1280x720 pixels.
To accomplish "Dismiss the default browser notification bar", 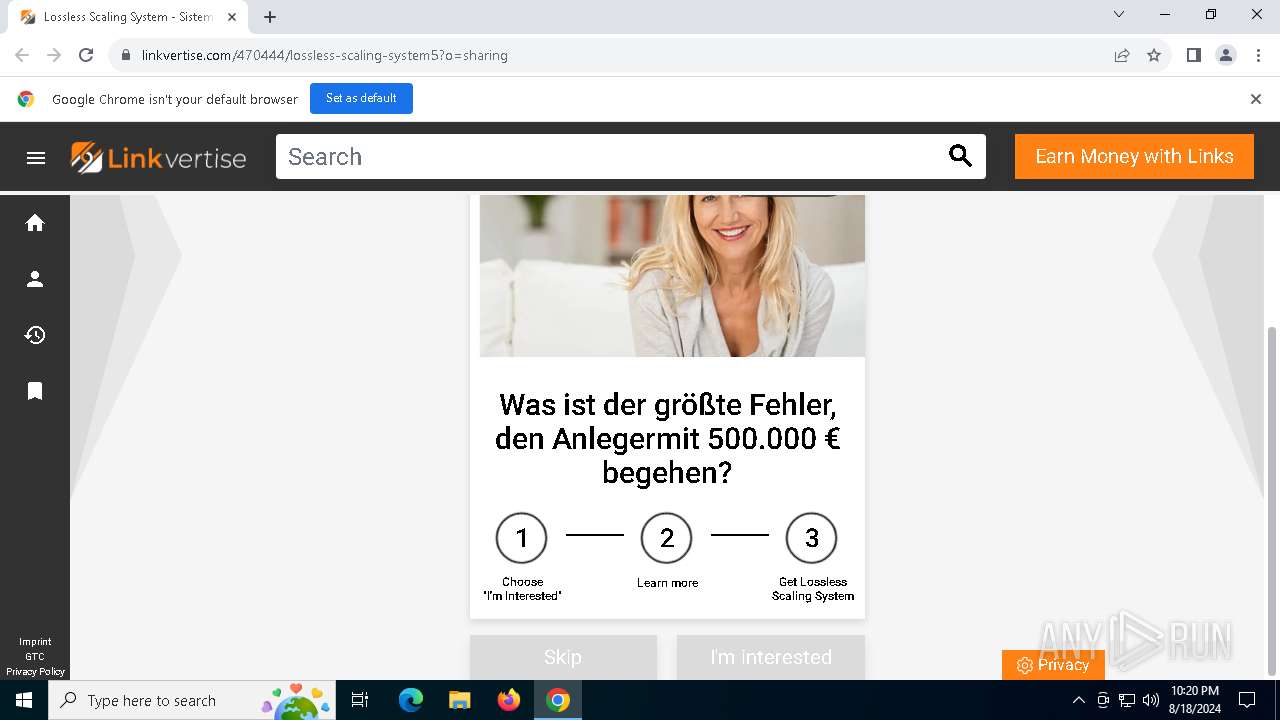I will 1256,99.
